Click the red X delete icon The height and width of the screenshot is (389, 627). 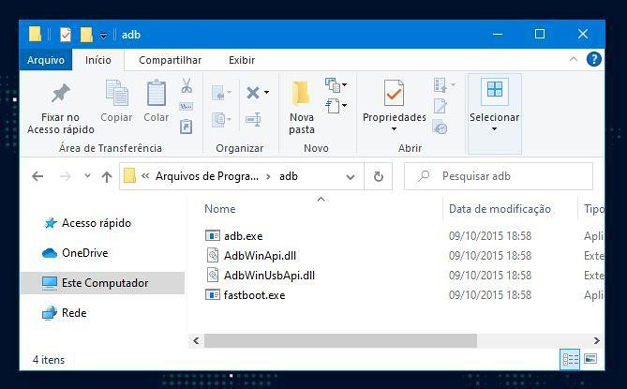click(x=253, y=93)
